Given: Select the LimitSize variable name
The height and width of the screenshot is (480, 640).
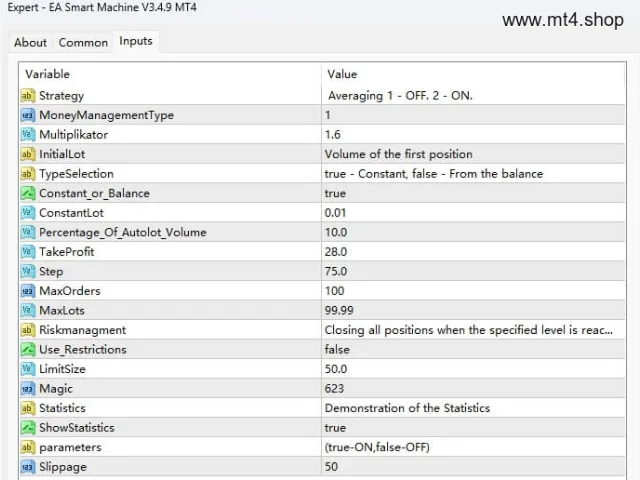Looking at the screenshot, I should pyautogui.click(x=62, y=369).
